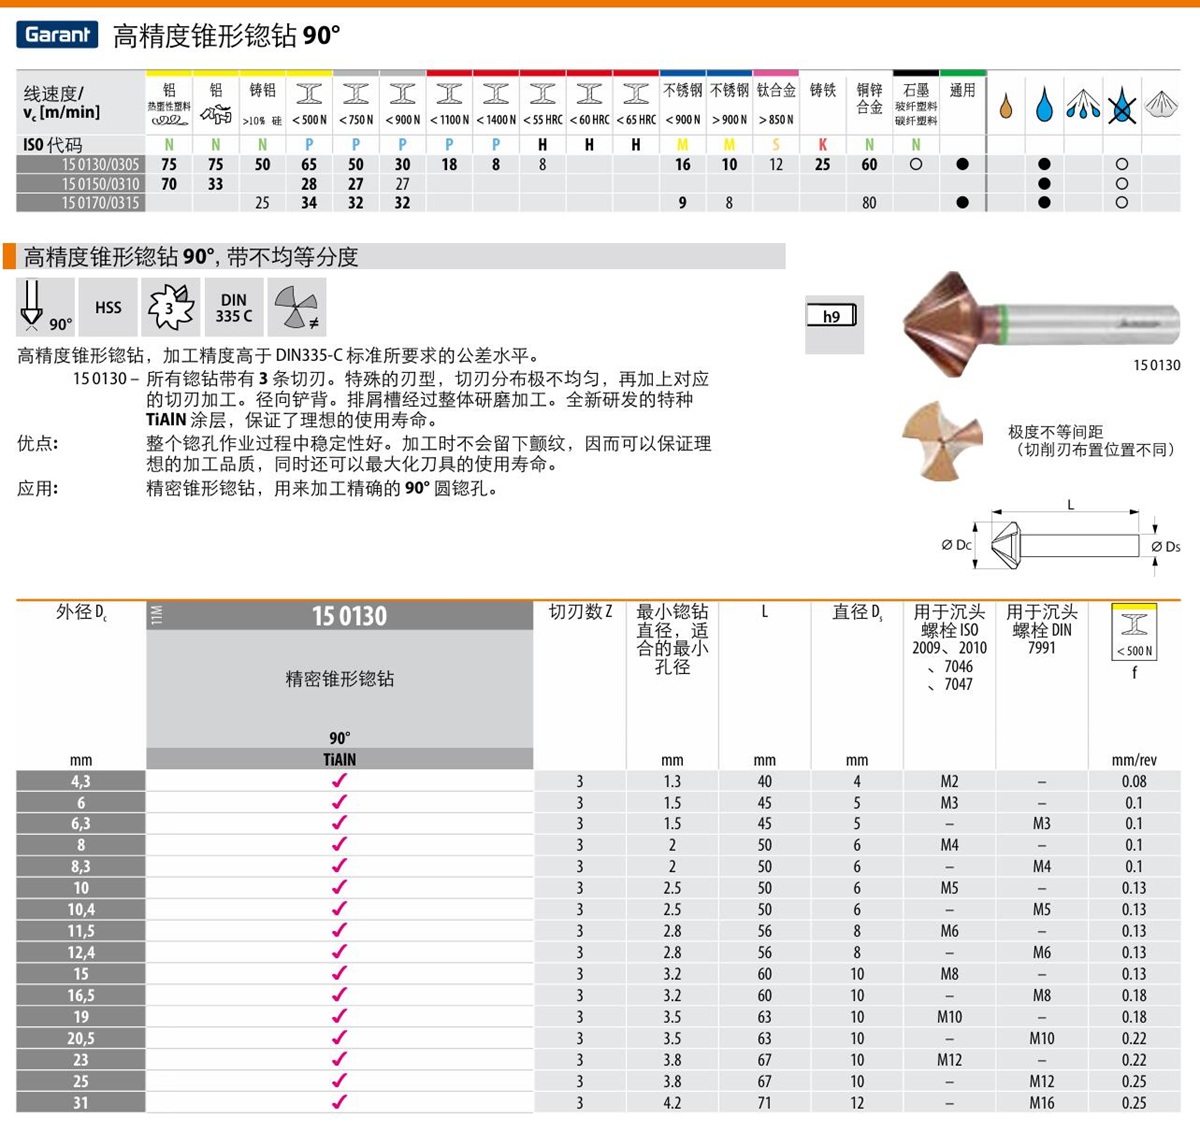This screenshot has height=1132, width=1200.
Task: Click the steel beam icon above < 750 N
Action: pyautogui.click(x=356, y=94)
